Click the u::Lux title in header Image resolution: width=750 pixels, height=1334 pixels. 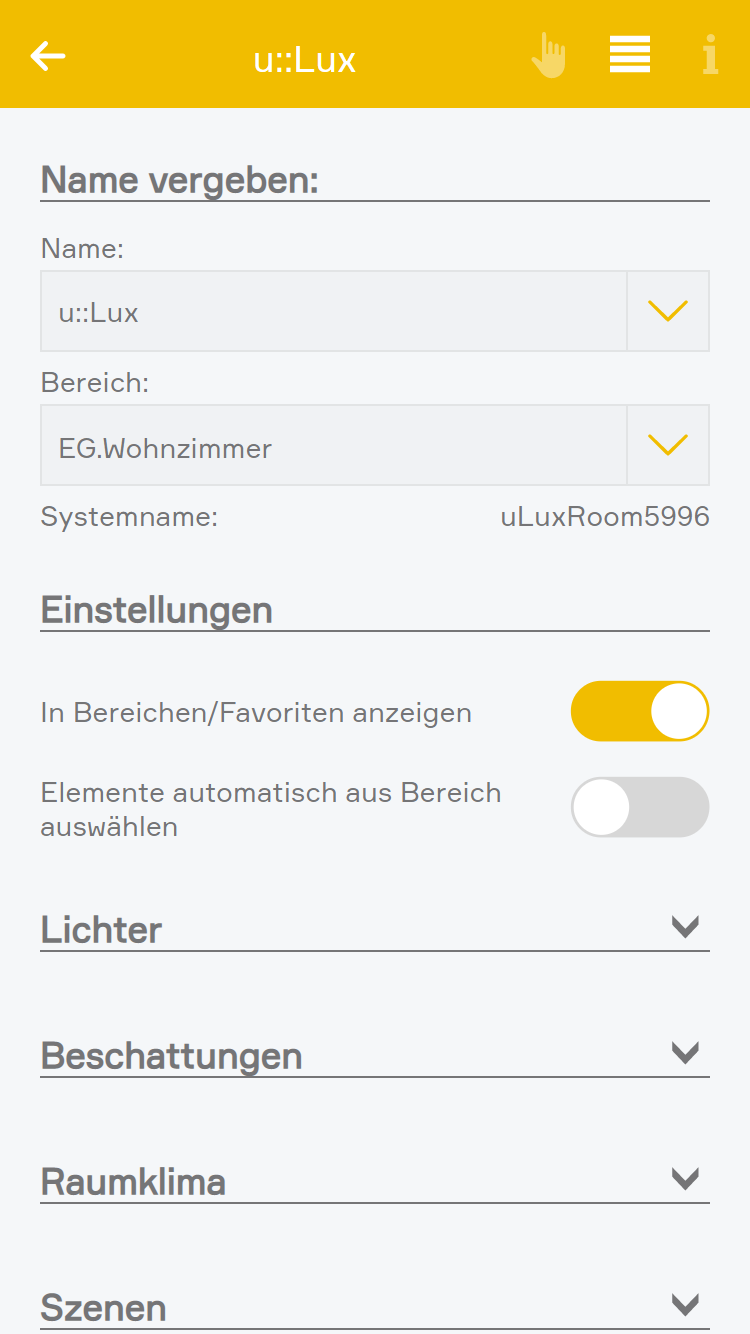pos(305,60)
